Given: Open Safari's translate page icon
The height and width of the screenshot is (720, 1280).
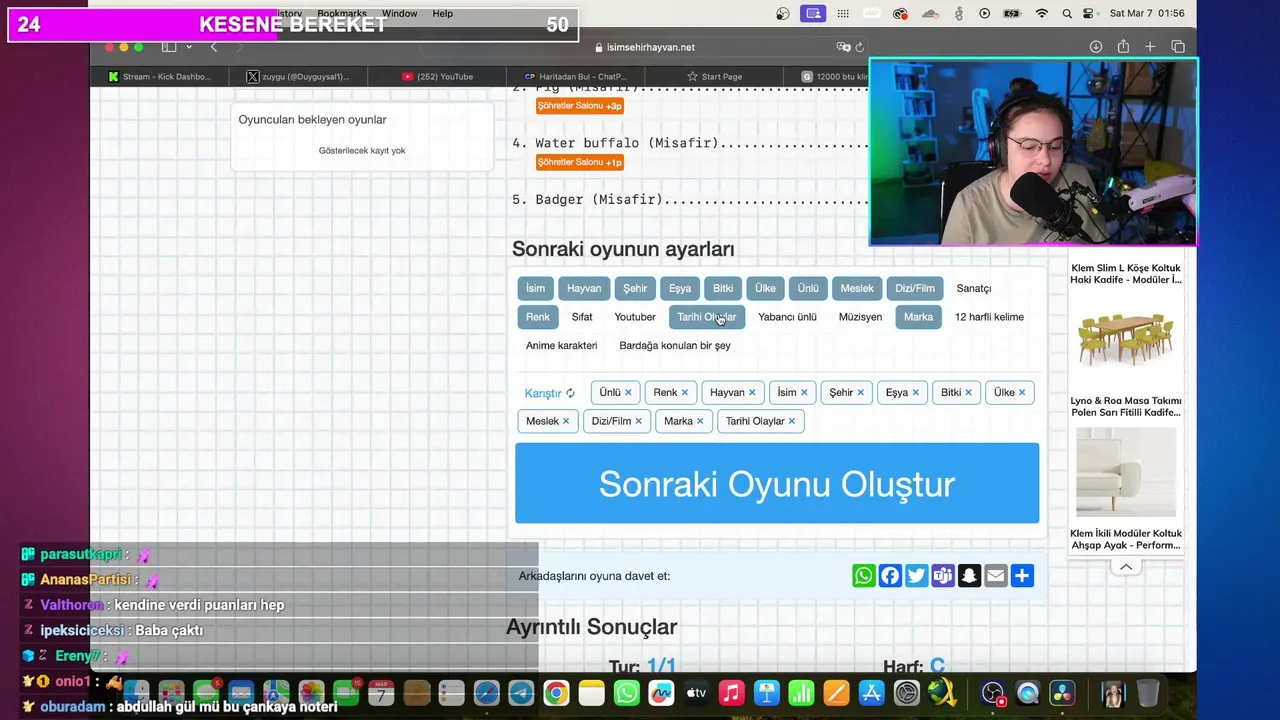Looking at the screenshot, I should pyautogui.click(x=843, y=47).
